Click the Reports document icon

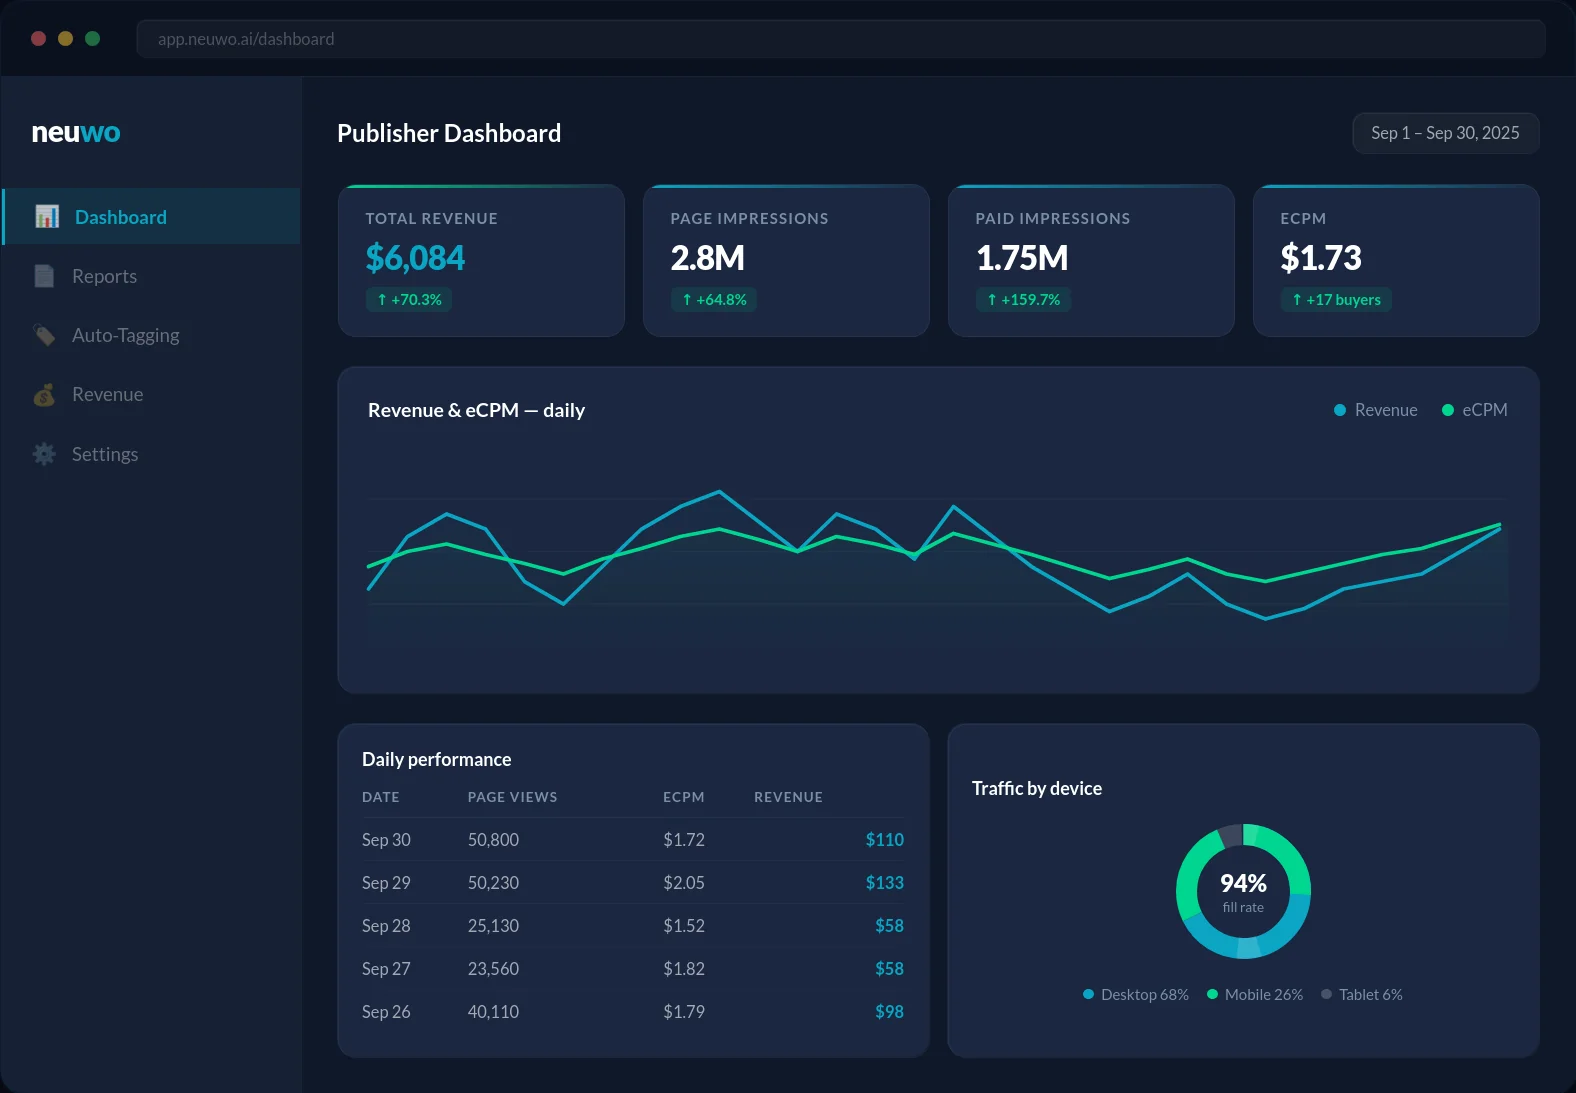pyautogui.click(x=44, y=276)
